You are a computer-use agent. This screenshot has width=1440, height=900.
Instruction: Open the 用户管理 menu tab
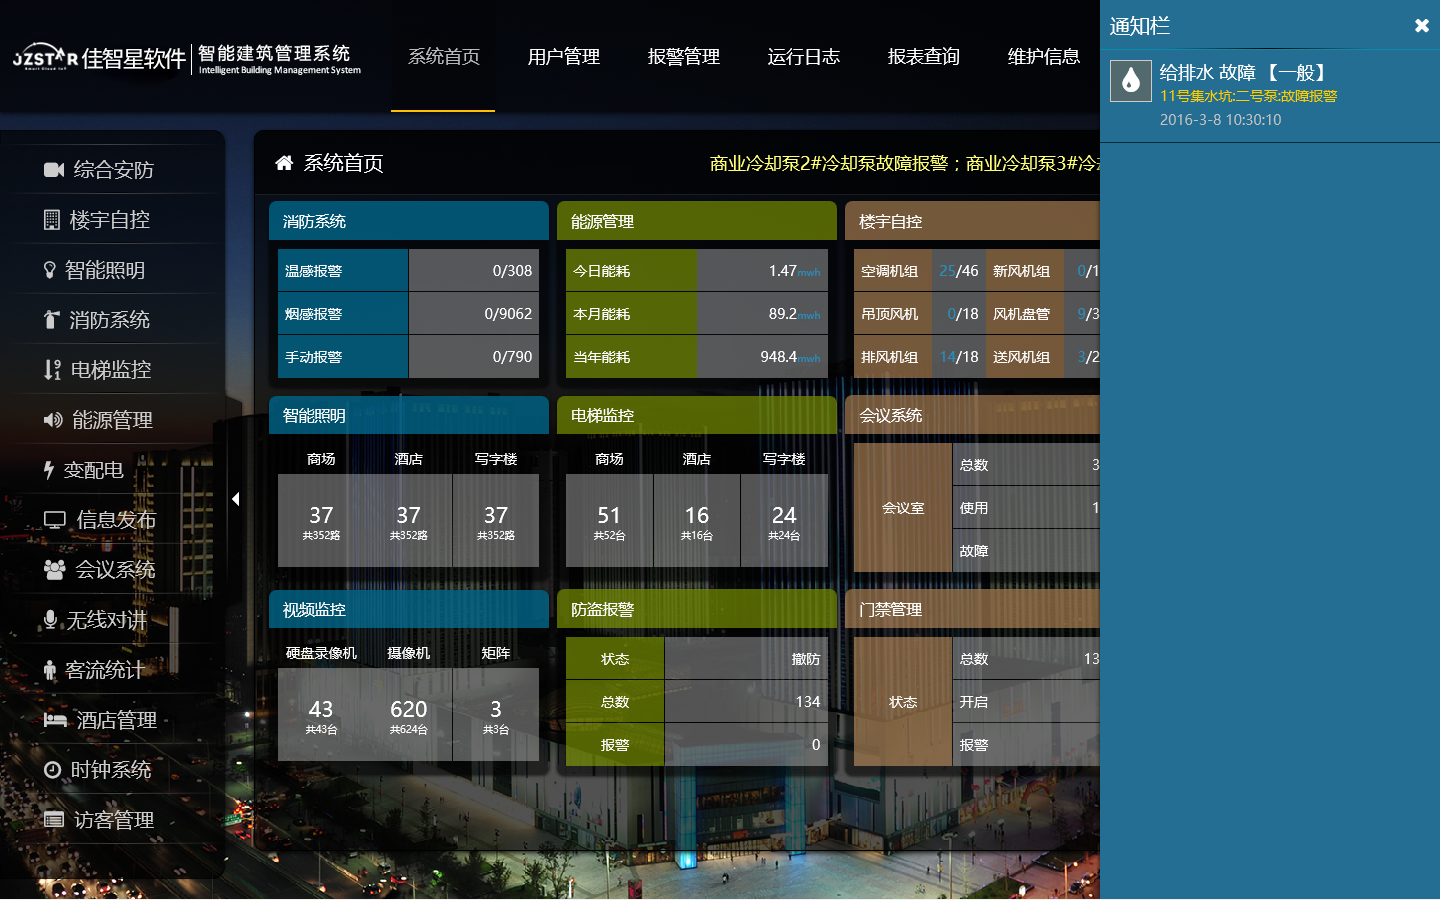564,57
